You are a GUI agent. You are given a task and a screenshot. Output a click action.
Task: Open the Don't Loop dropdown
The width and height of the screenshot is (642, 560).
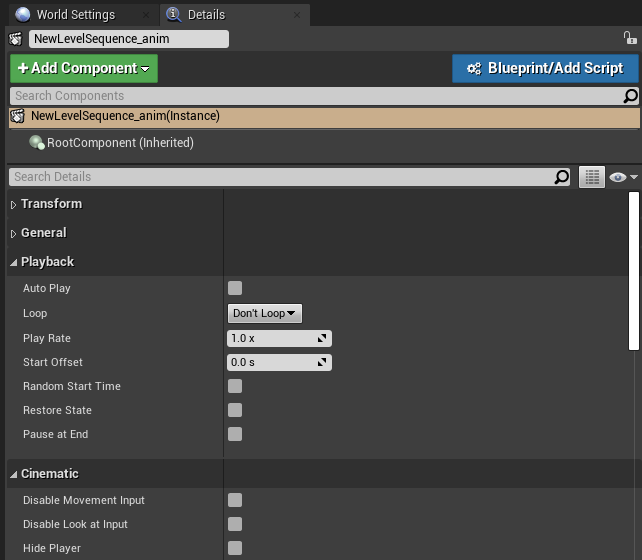(x=264, y=313)
